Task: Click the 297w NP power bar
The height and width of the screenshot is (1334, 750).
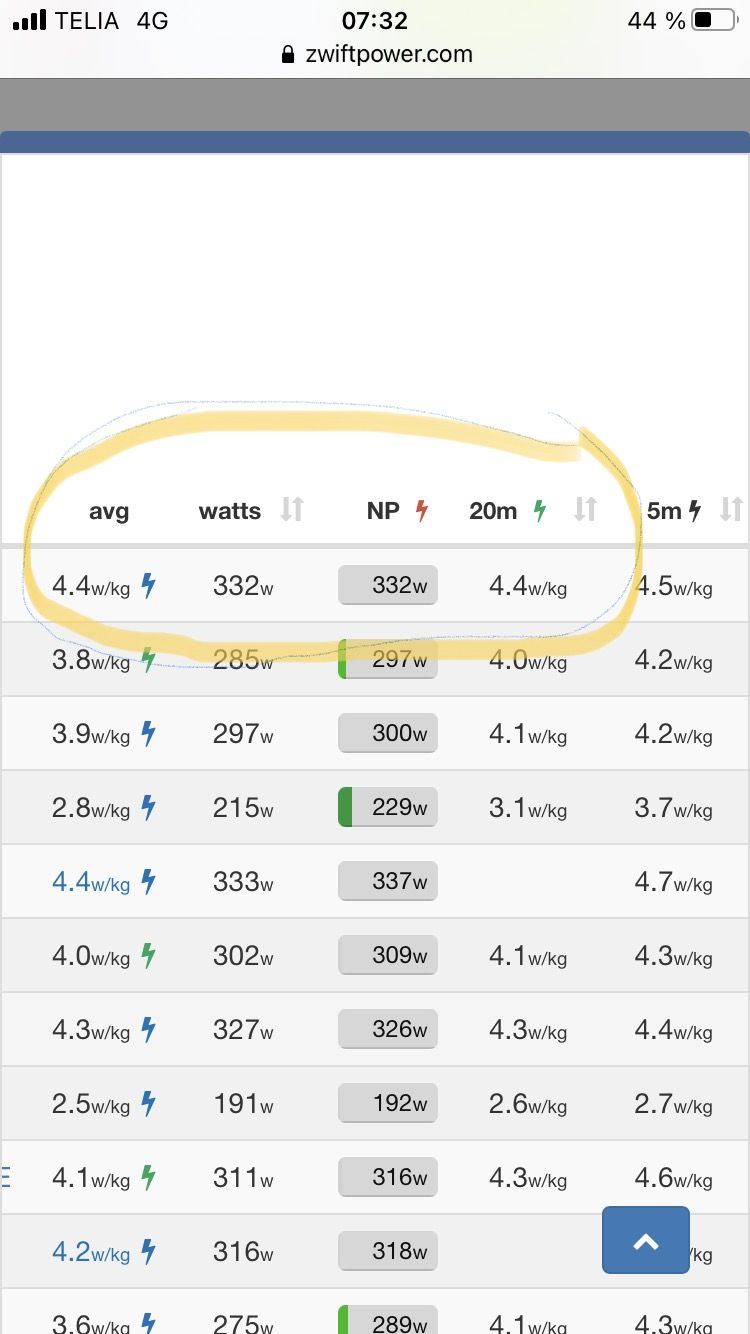Action: 388,659
